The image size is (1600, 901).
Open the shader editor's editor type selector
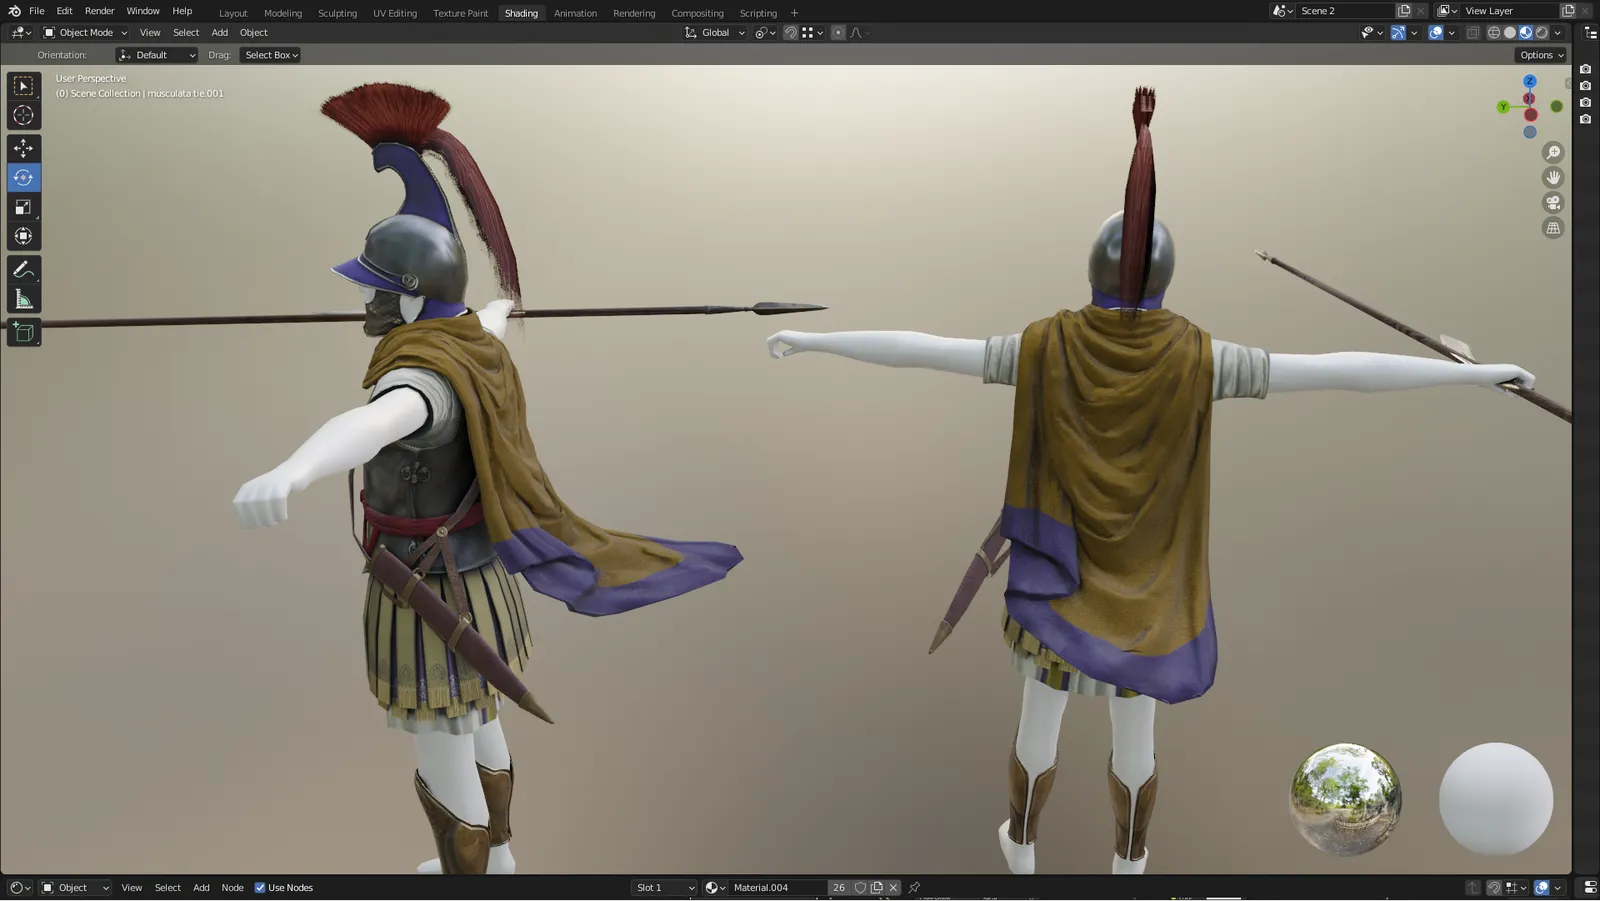[x=20, y=888]
